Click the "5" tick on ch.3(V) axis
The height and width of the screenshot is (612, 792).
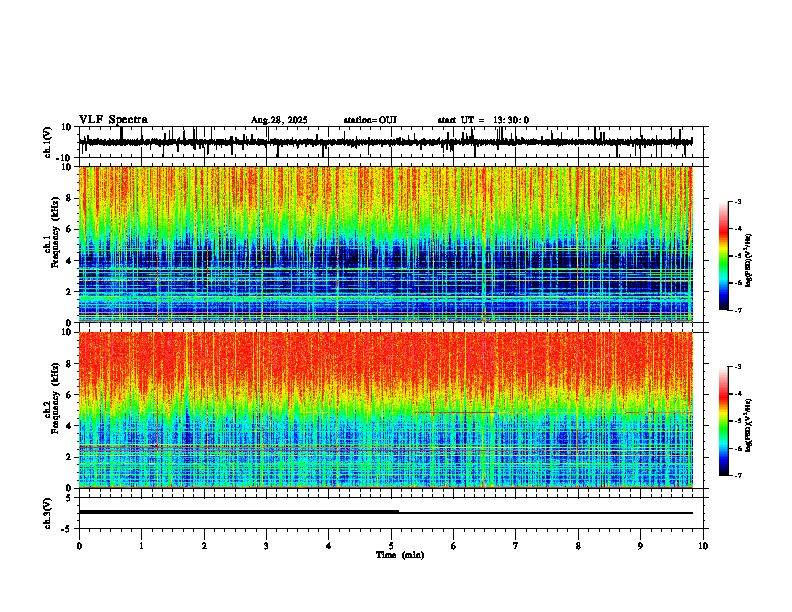click(68, 498)
